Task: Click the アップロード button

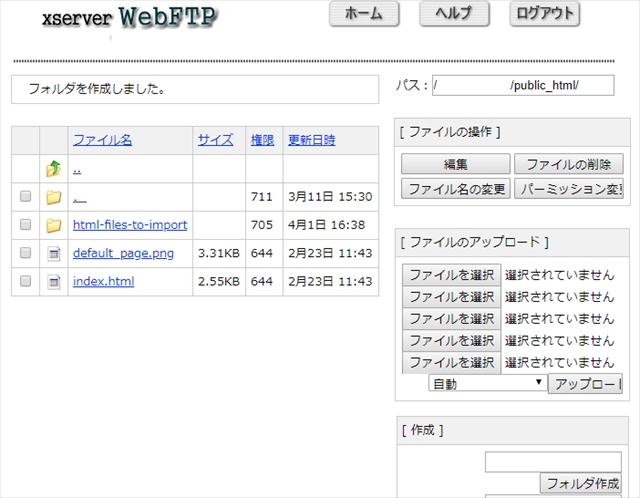Action: click(x=585, y=384)
